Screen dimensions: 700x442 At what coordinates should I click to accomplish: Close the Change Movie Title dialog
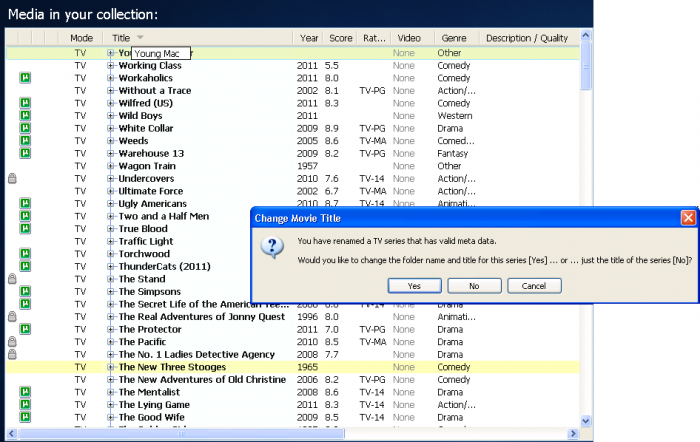pyautogui.click(x=688, y=218)
